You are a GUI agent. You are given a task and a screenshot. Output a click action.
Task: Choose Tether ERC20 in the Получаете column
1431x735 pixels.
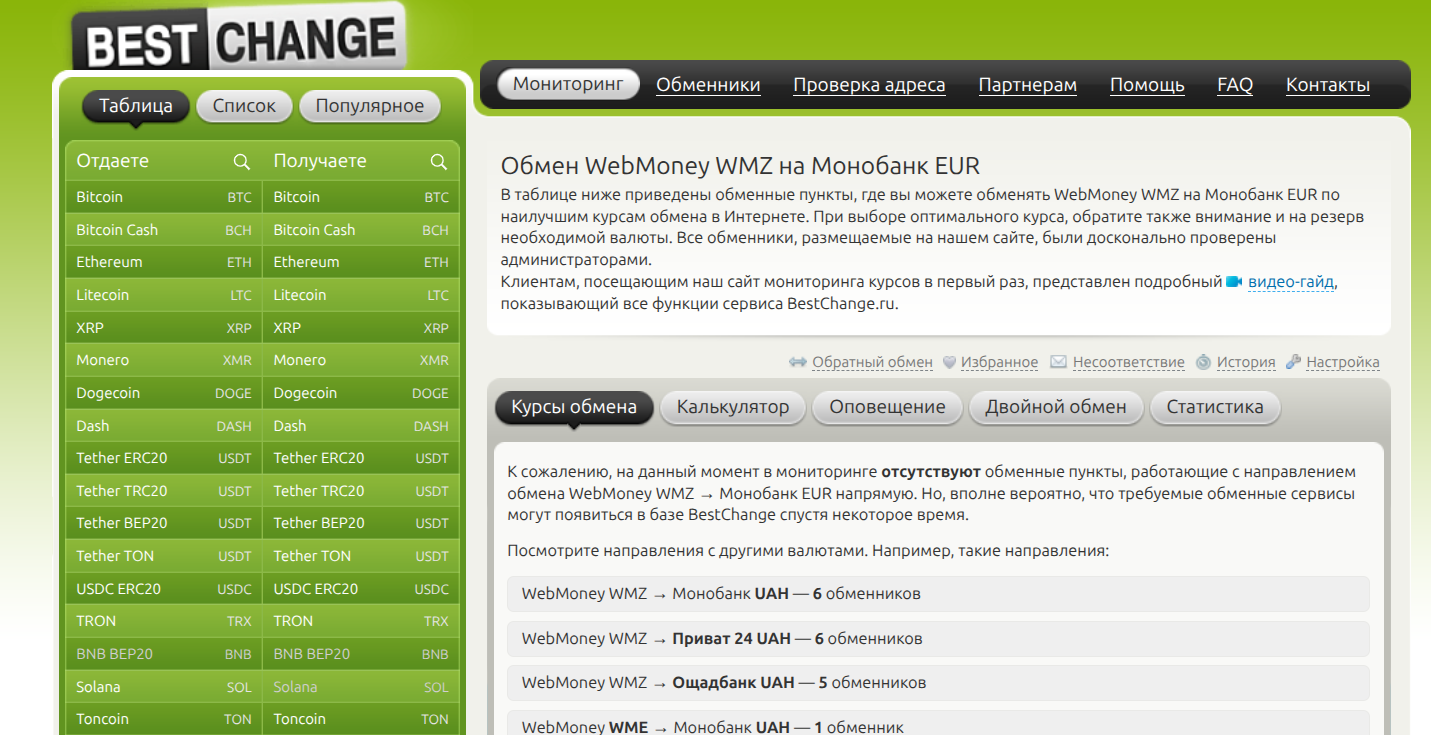point(361,458)
